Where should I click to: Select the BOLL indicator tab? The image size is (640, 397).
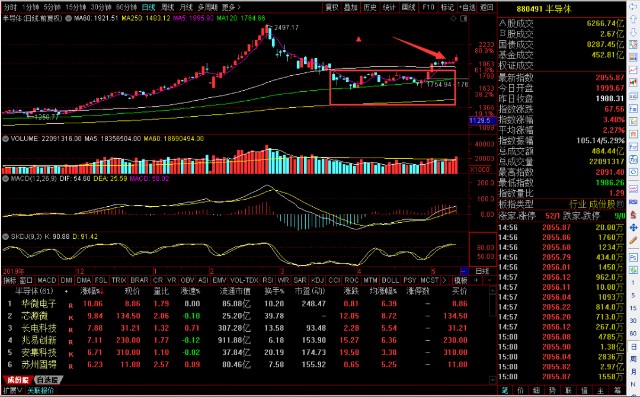[x=390, y=280]
